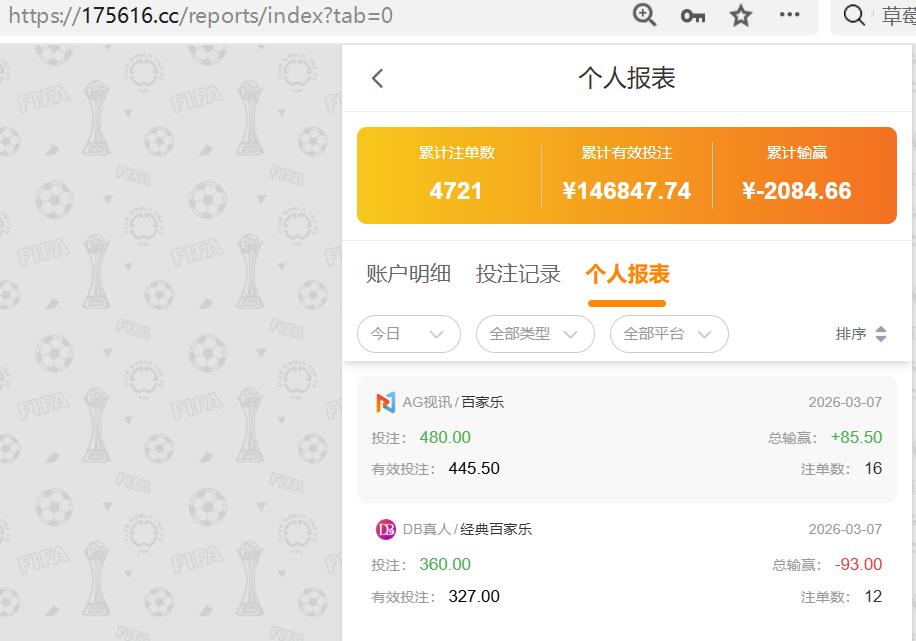Click the AG视讯 platform logo icon

(387, 403)
